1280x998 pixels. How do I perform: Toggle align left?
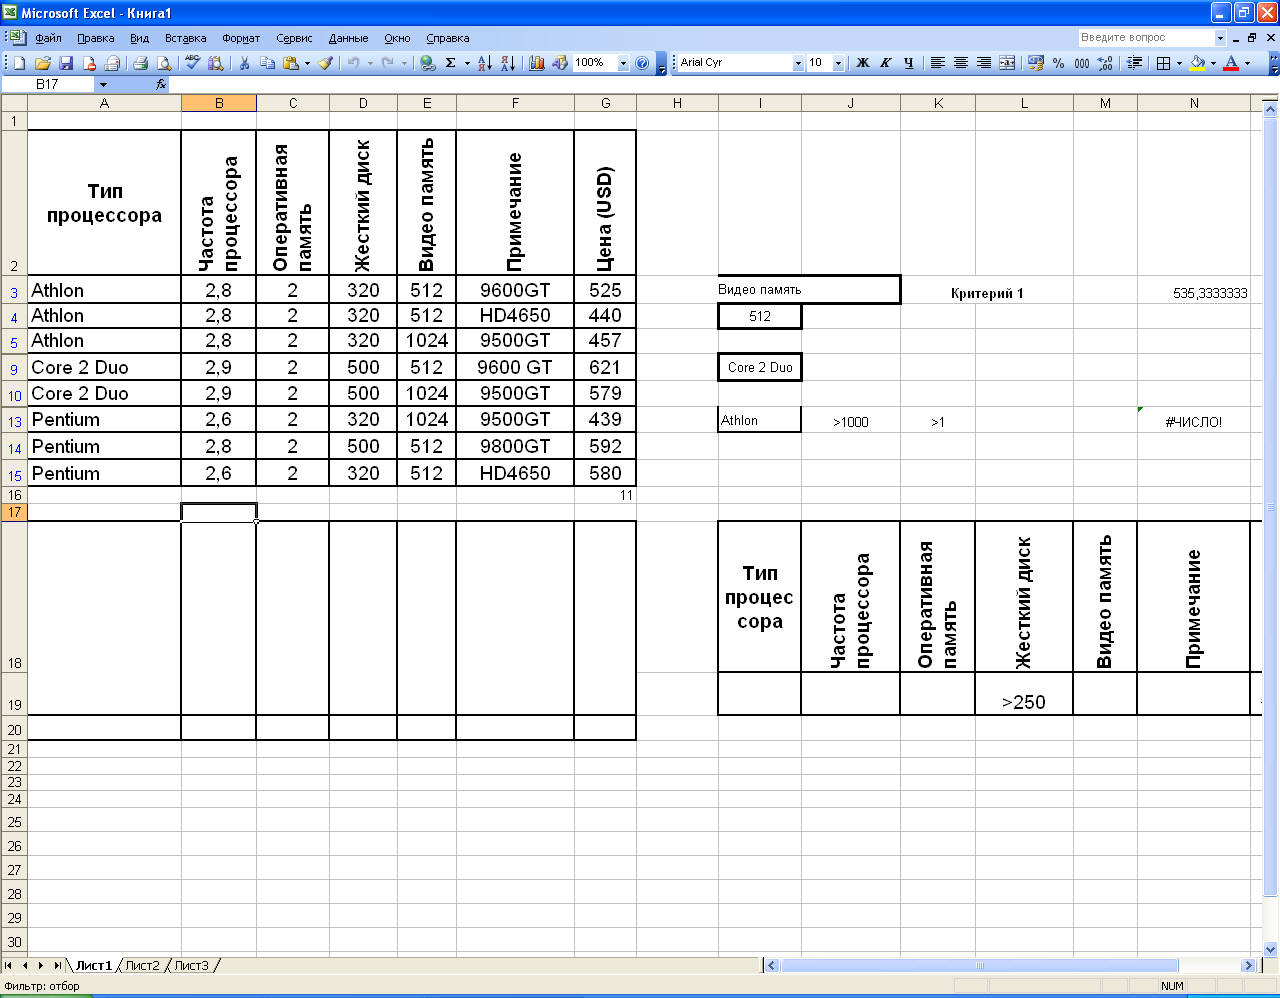(x=938, y=63)
